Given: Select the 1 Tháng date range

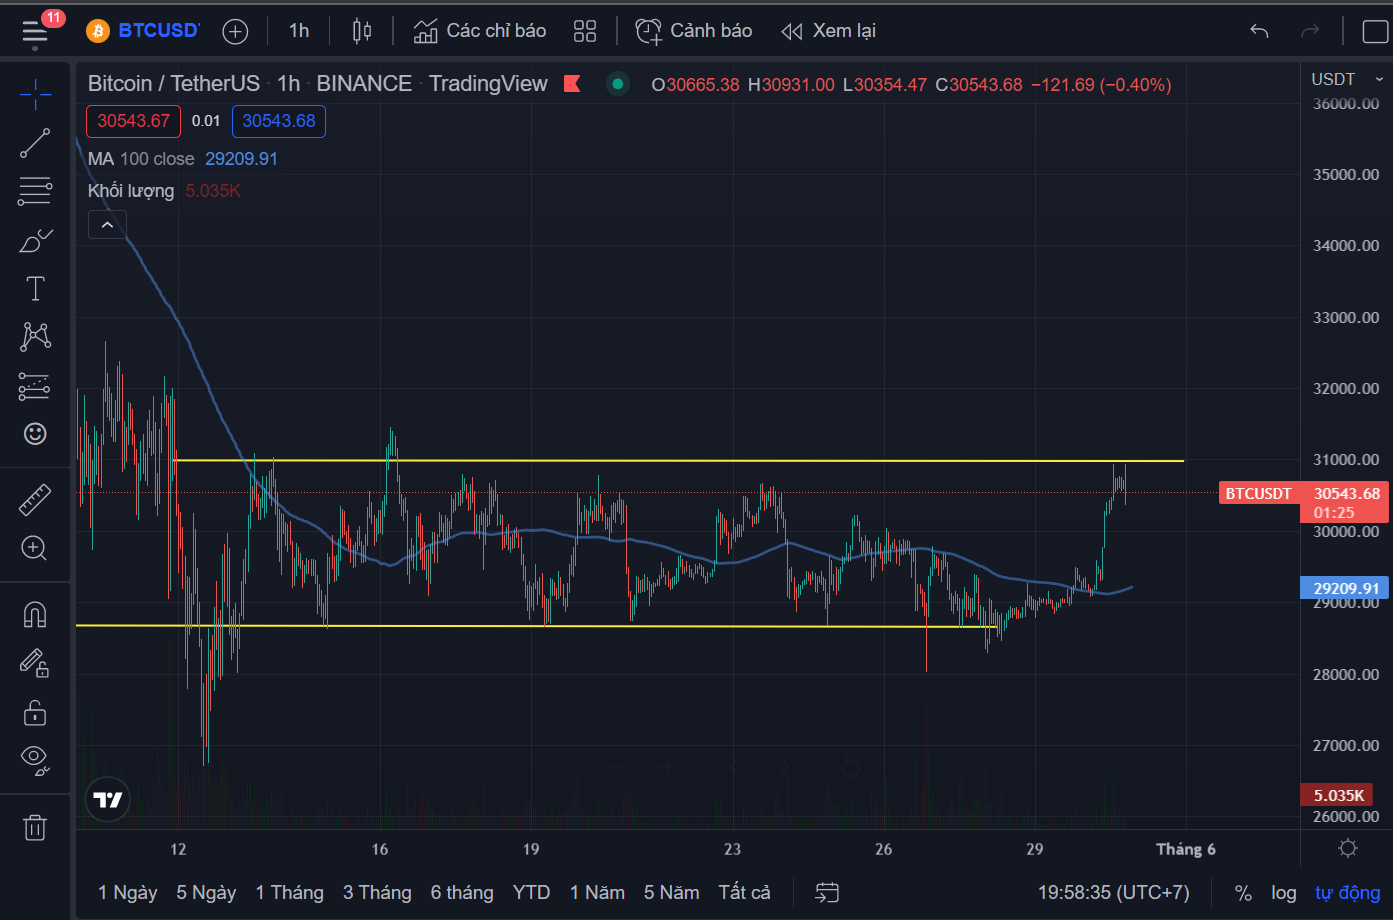Looking at the screenshot, I should [x=290, y=892].
